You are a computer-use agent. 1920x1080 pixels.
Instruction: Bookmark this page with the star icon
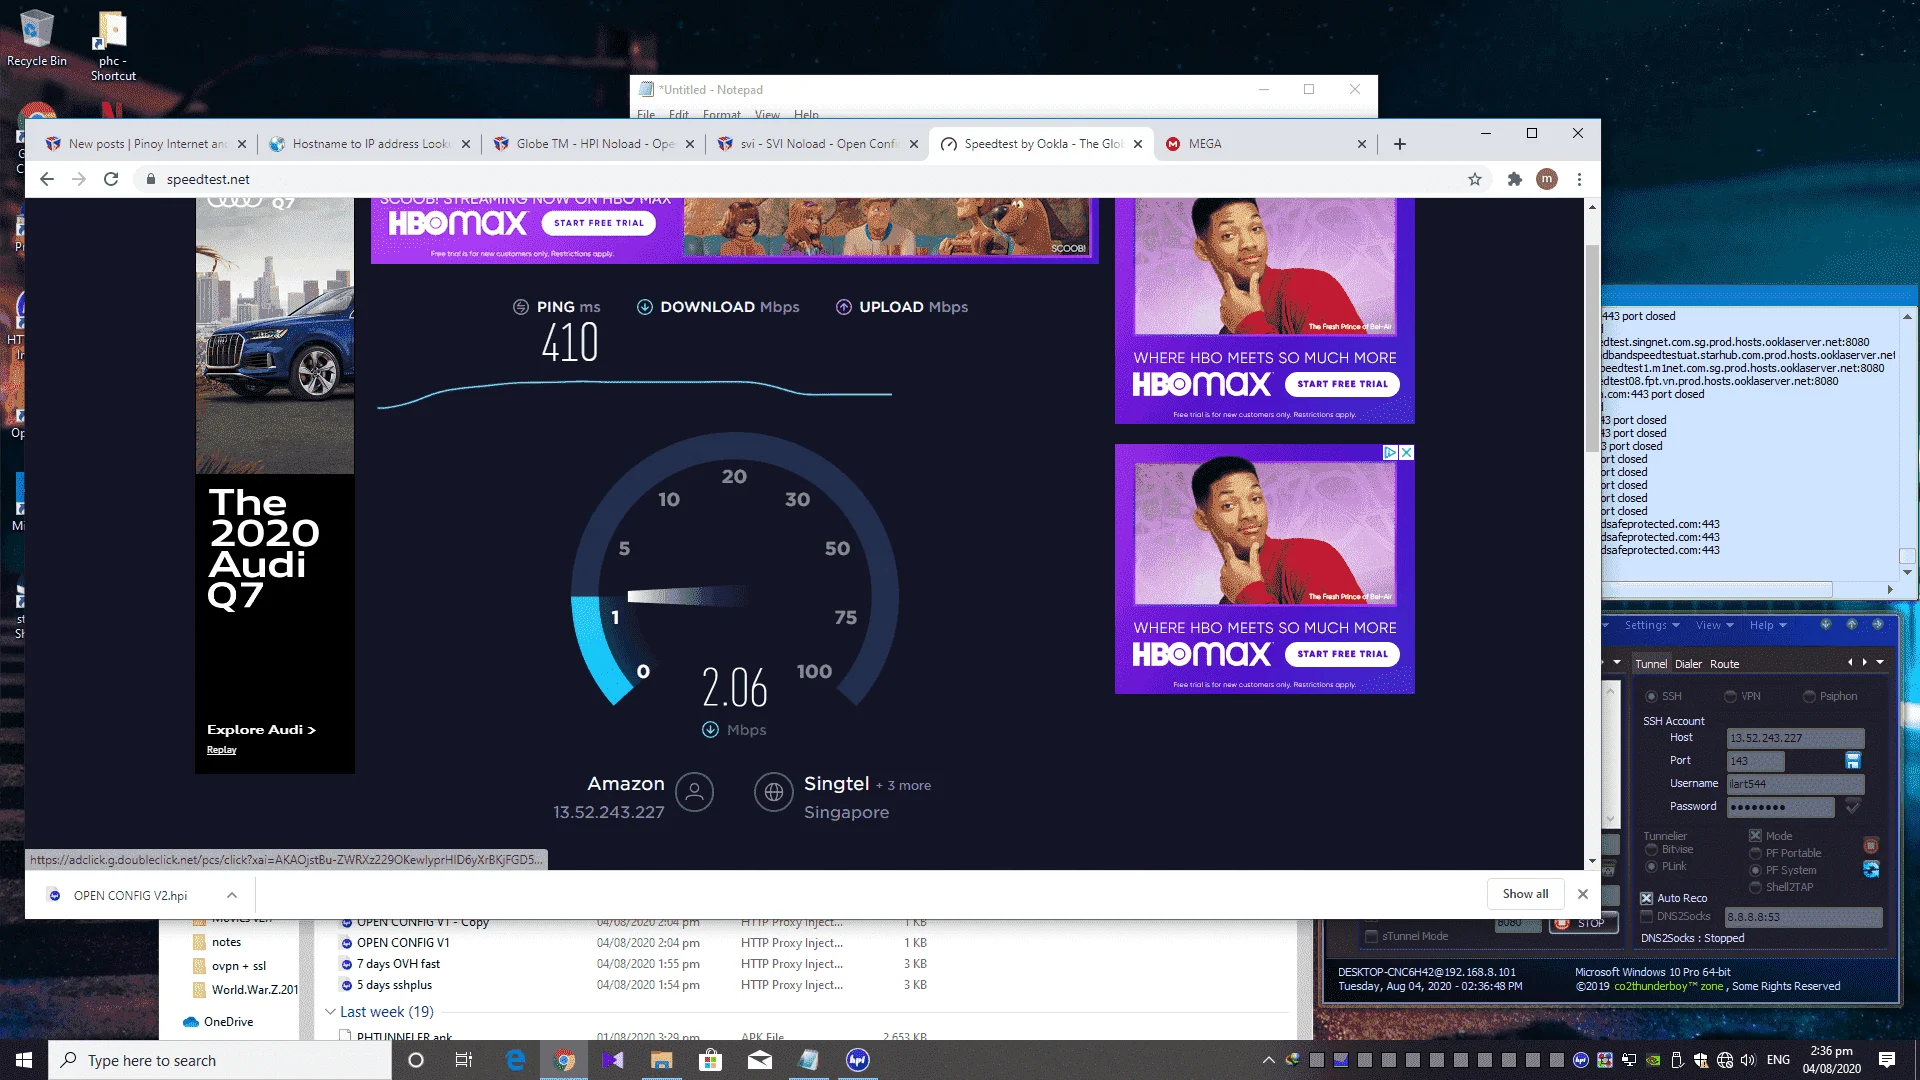pyautogui.click(x=1474, y=179)
